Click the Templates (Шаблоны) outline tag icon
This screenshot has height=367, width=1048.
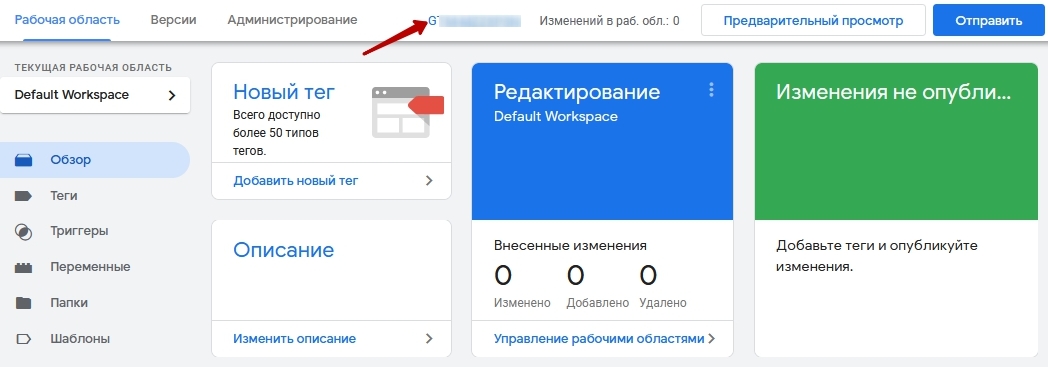pos(23,339)
